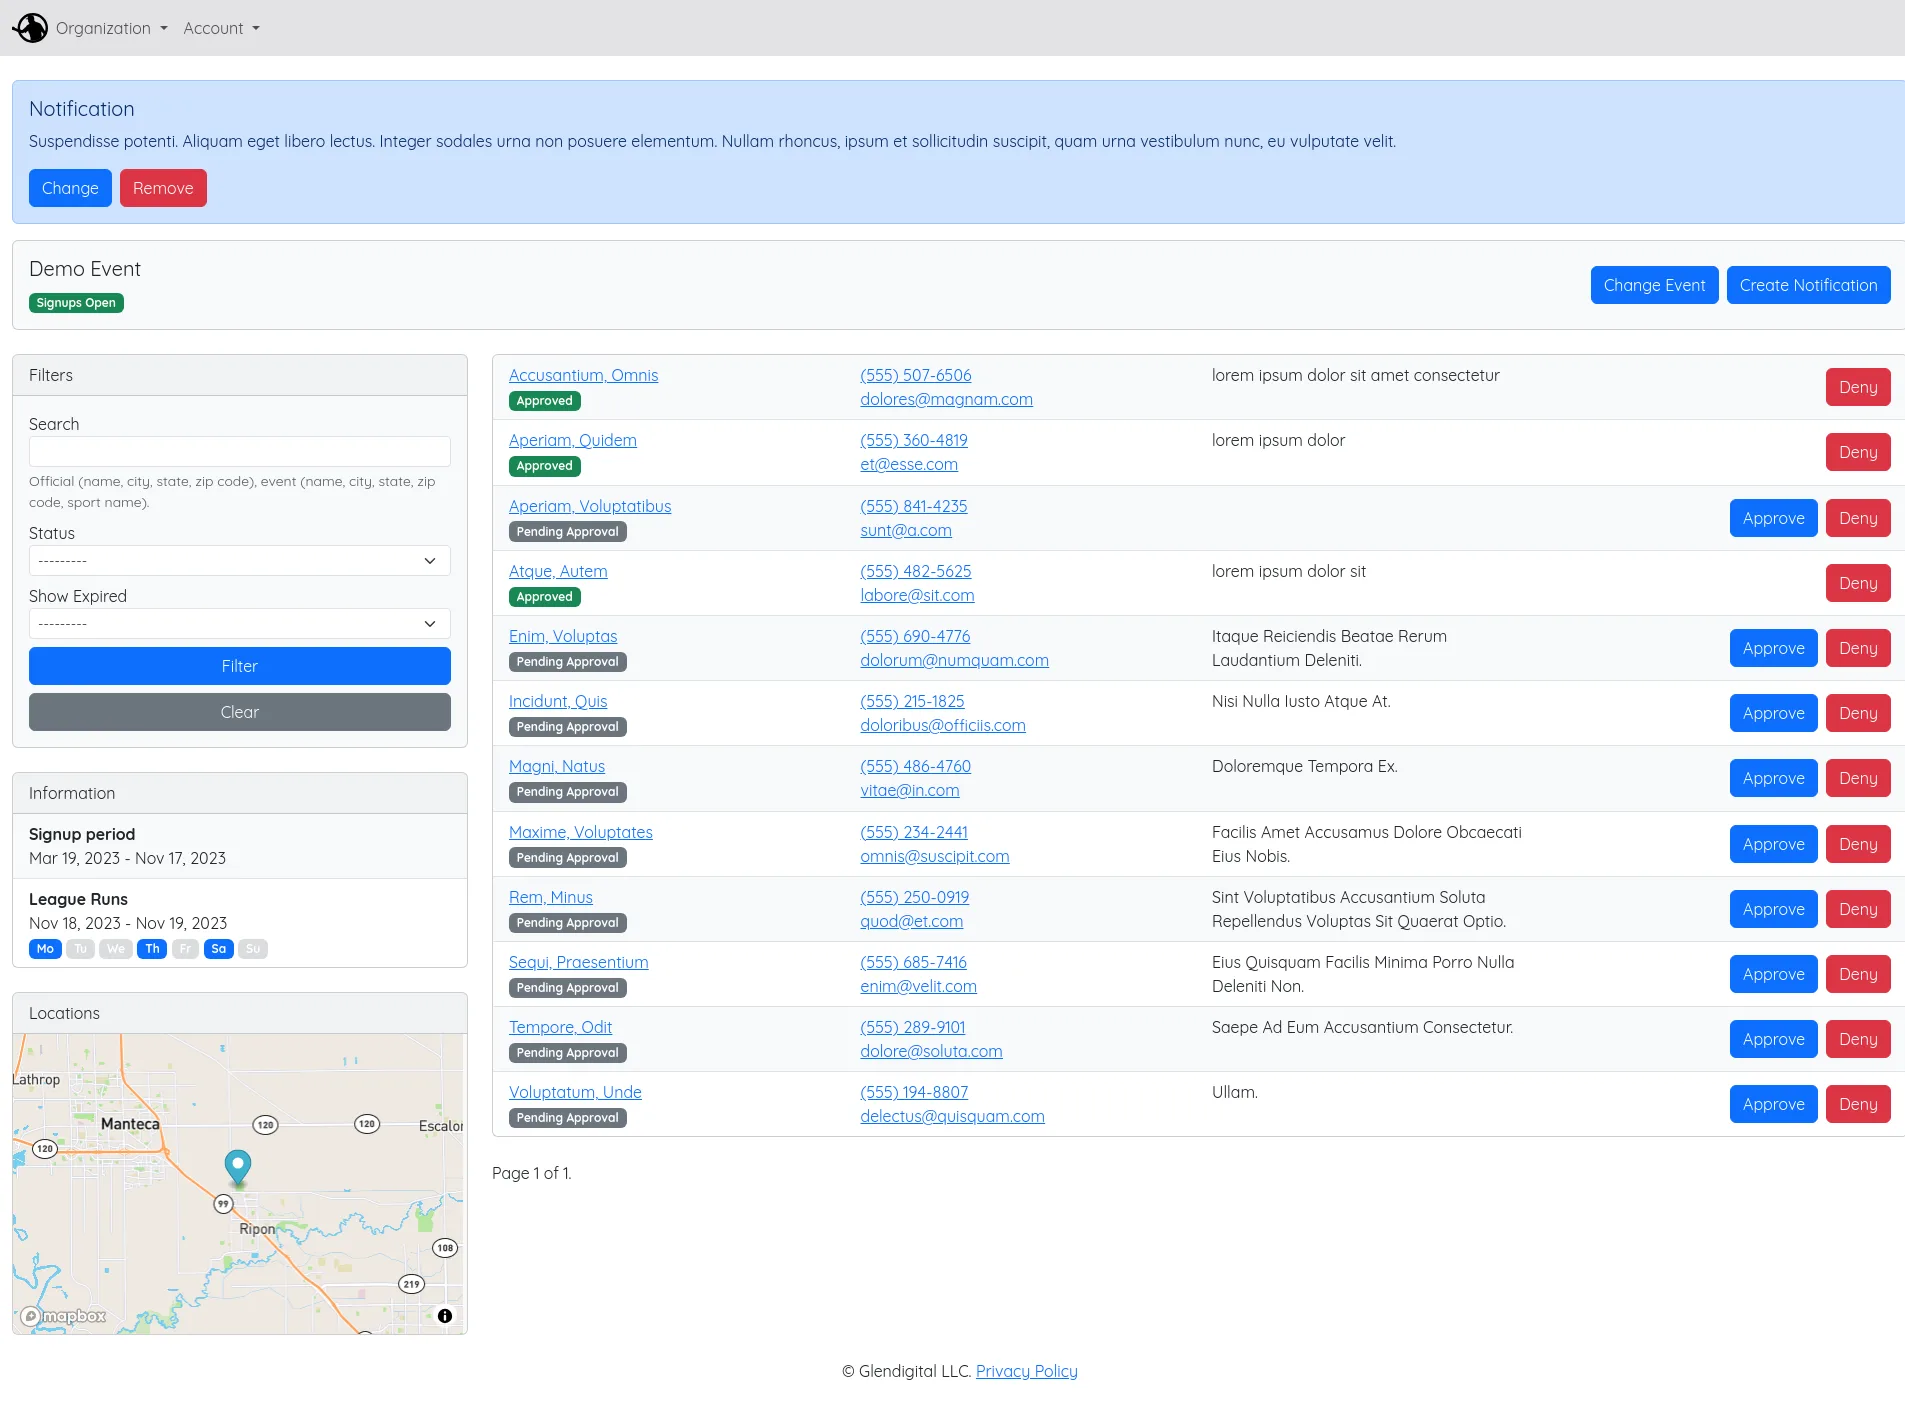1905x1407 pixels.
Task: Toggle the Sa day badge
Action: (218, 949)
